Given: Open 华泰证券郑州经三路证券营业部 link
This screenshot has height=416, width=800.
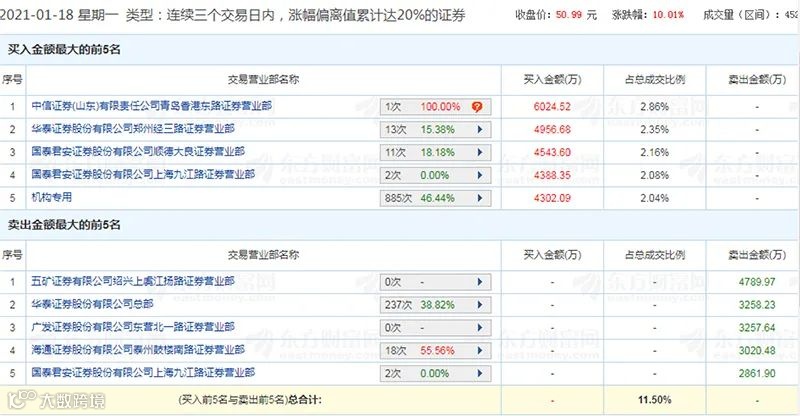Looking at the screenshot, I should click(133, 129).
